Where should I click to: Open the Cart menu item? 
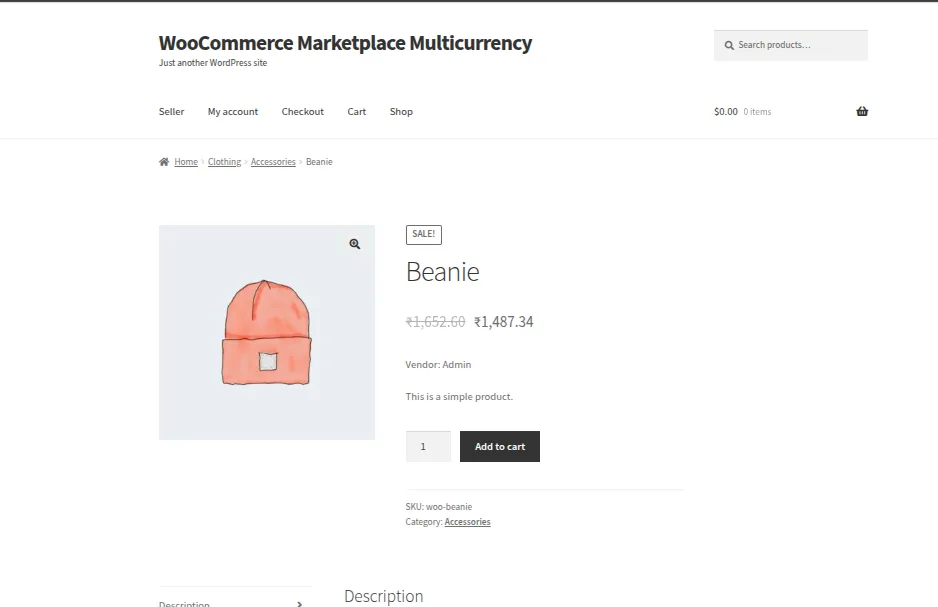[356, 111]
